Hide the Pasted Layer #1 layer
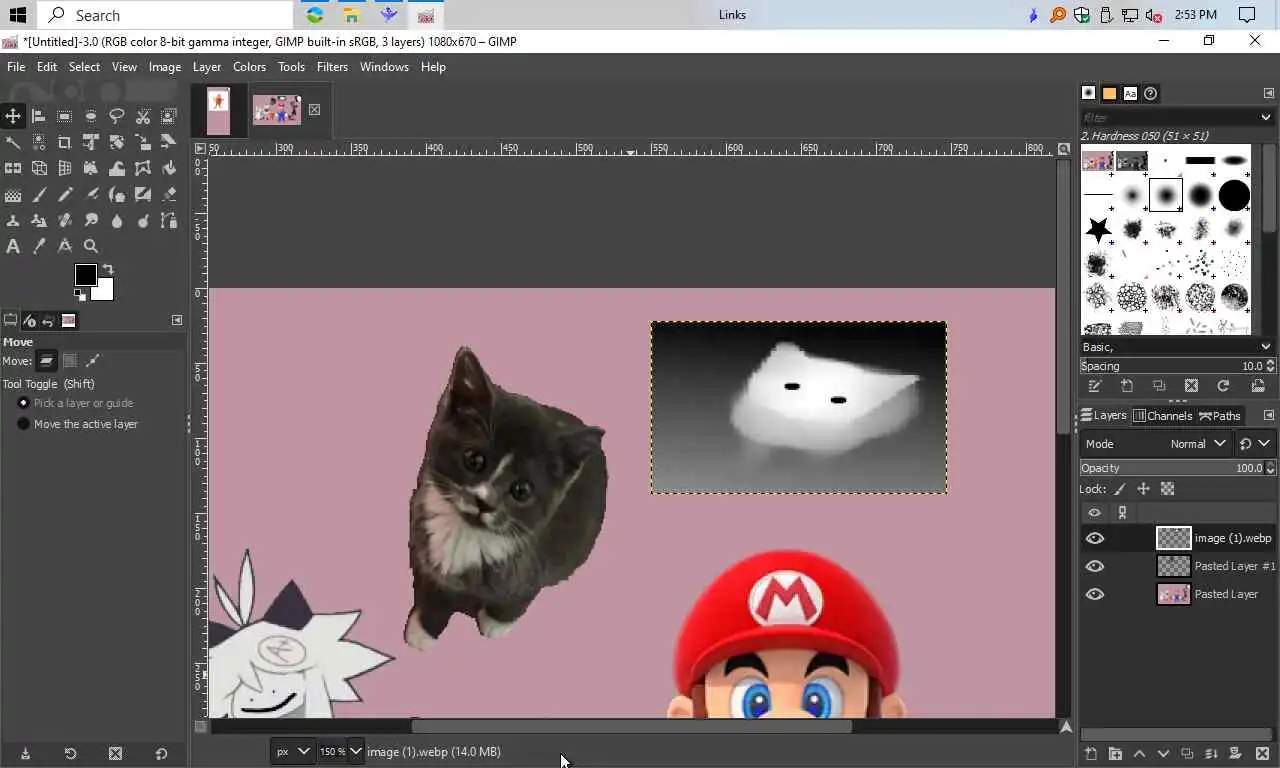 tap(1095, 566)
